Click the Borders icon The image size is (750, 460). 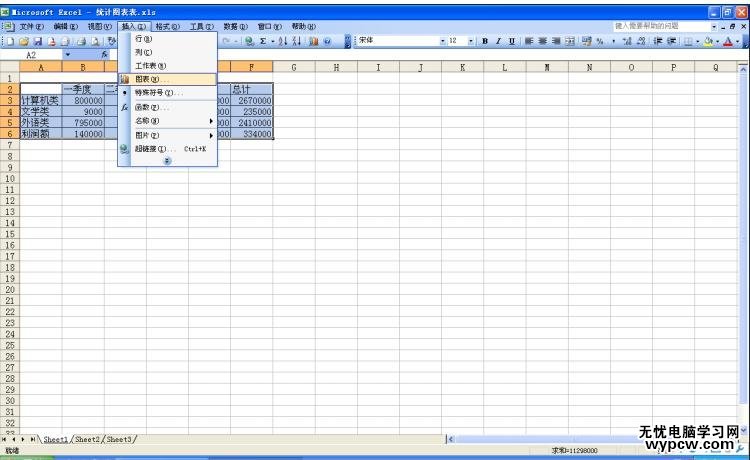click(688, 41)
